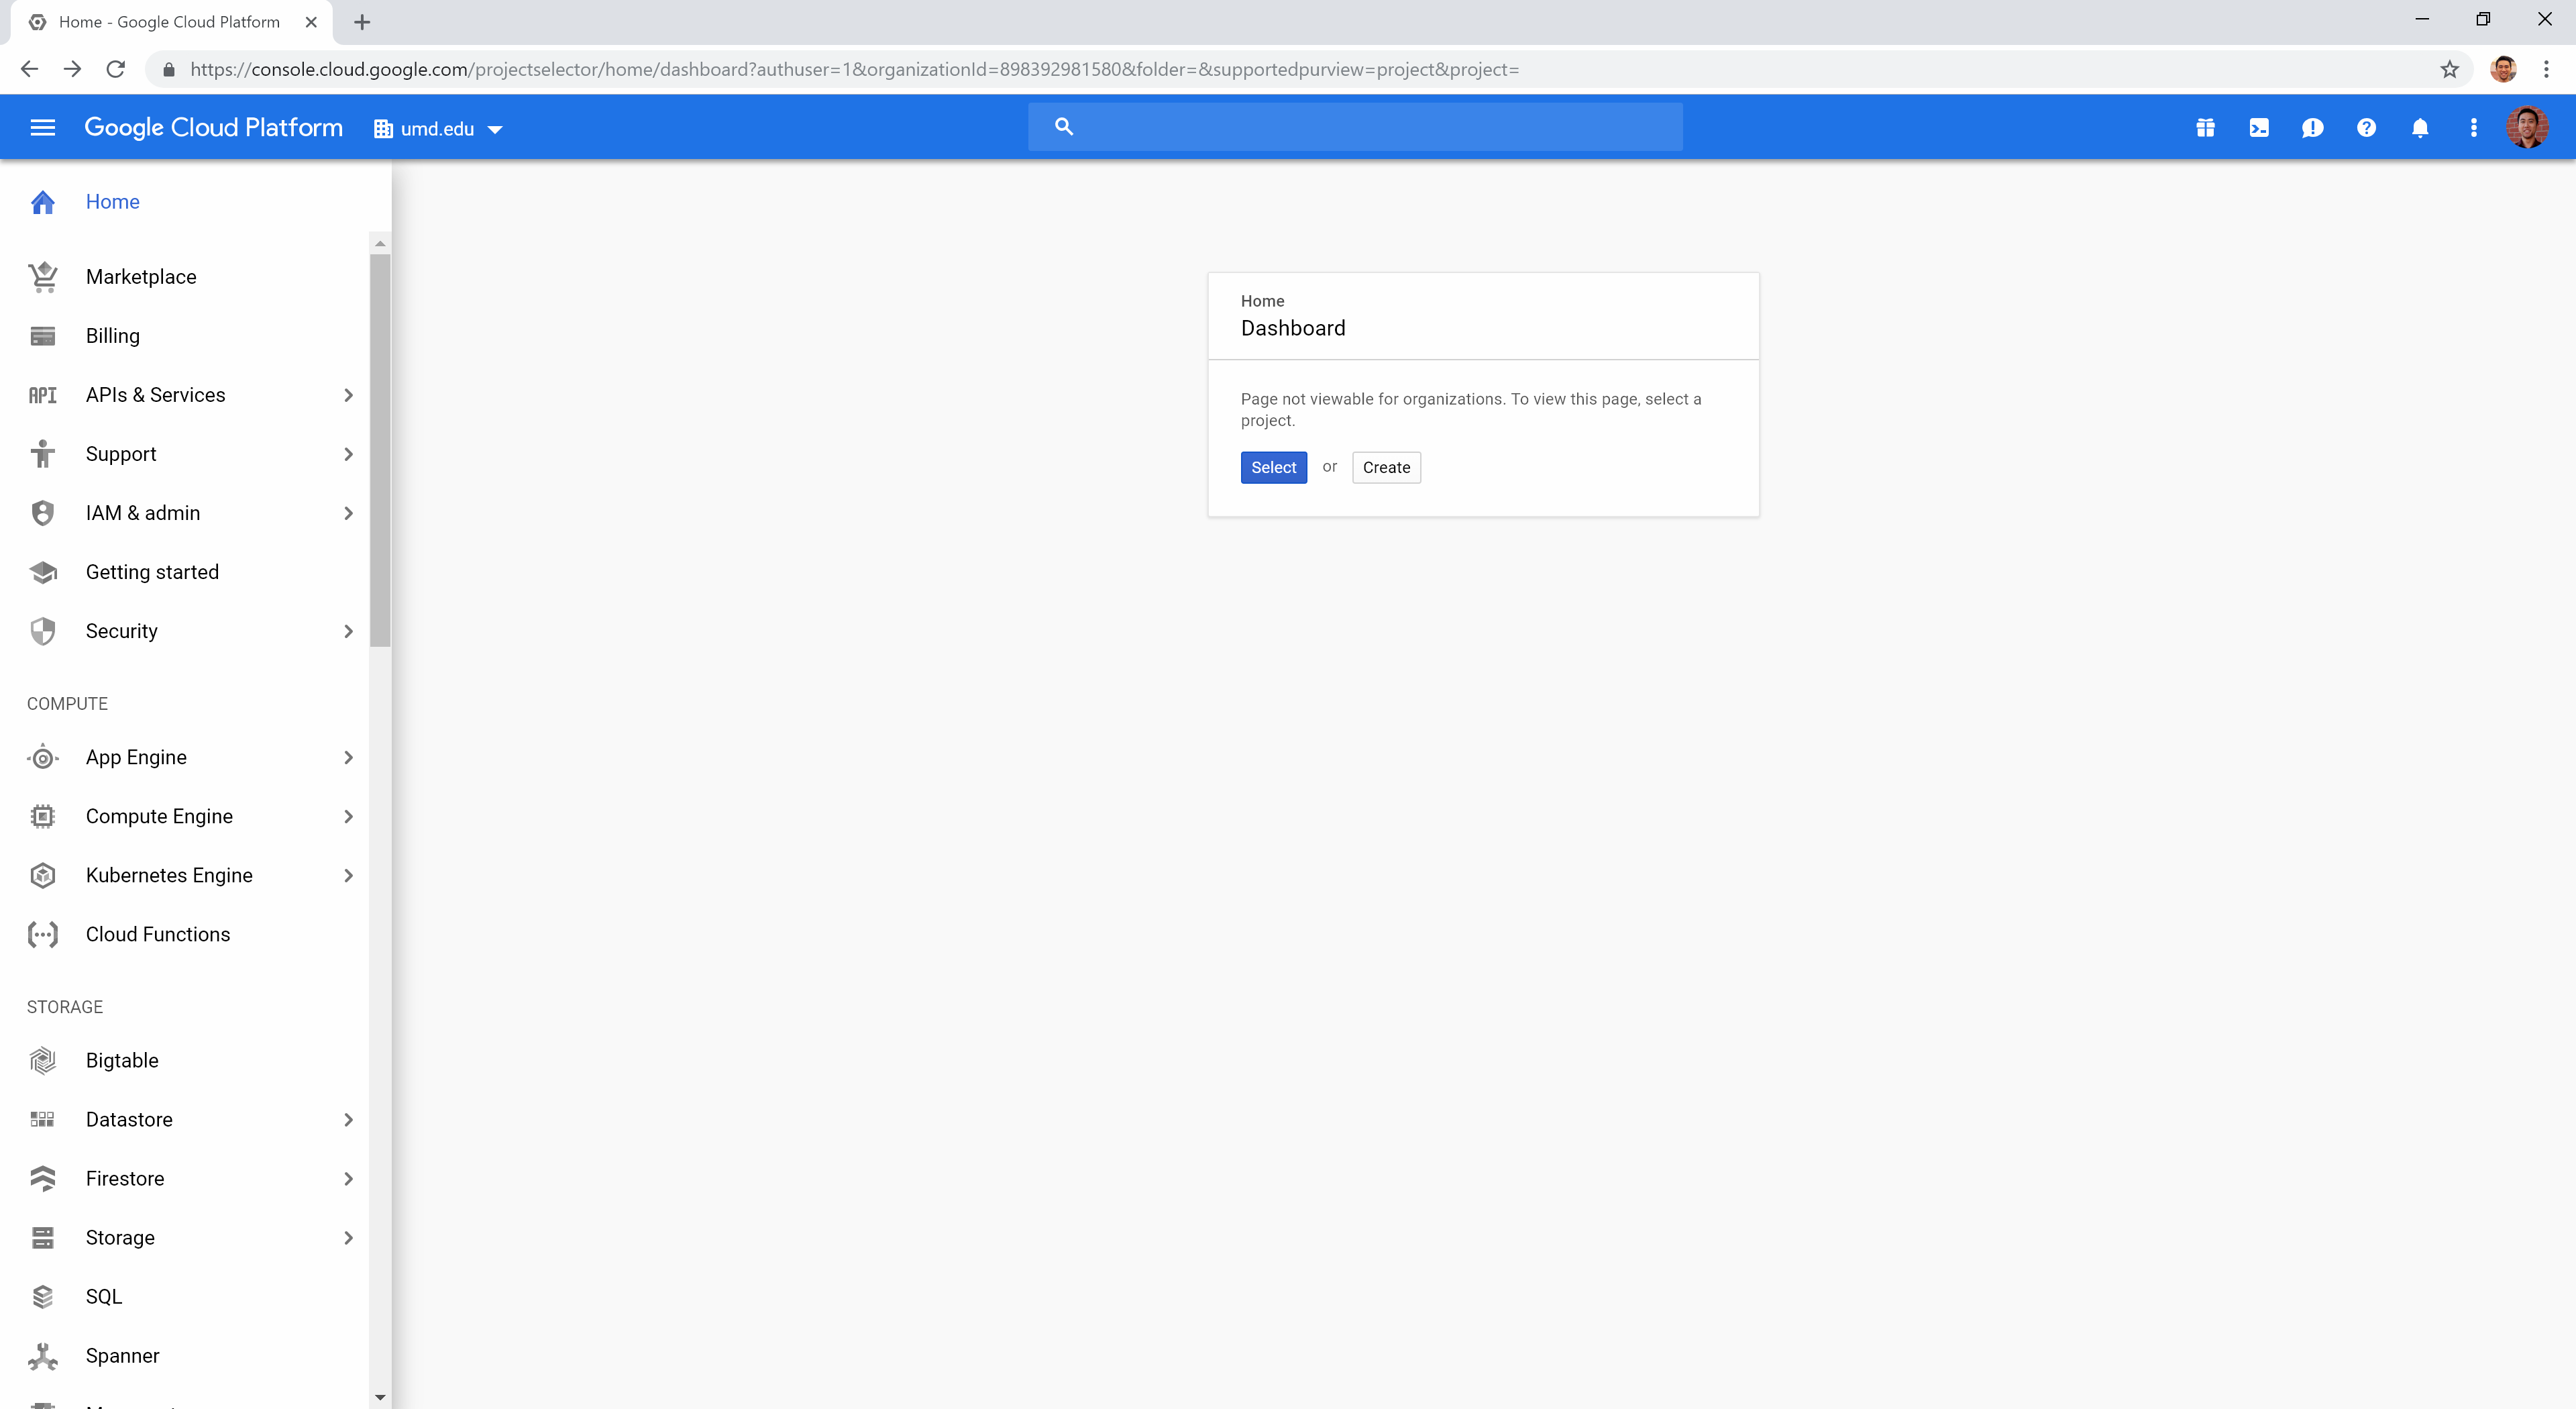Expand APIs & Services submenu arrow
Viewport: 2576px width, 1409px height.
click(x=348, y=395)
